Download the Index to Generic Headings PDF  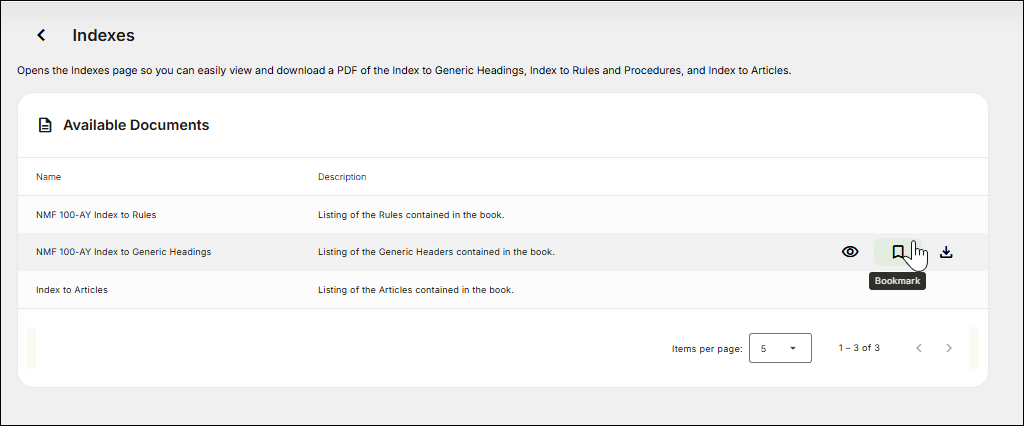946,252
